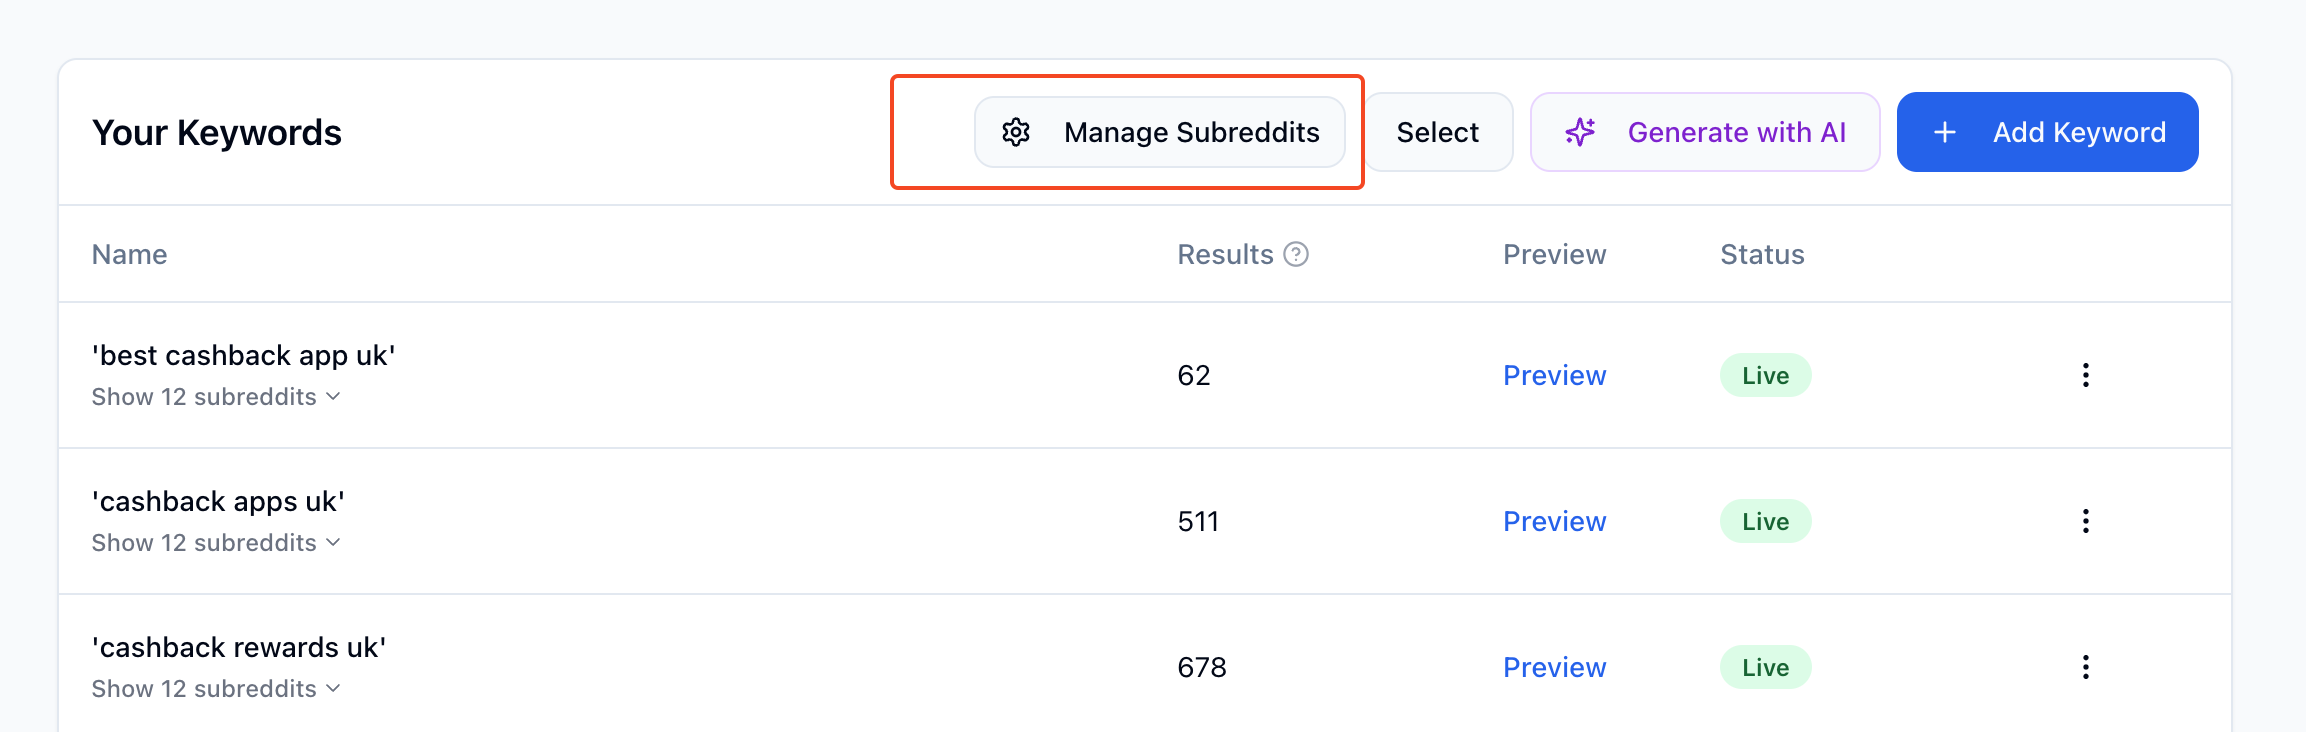Open three-dot menu for 'best cashback app uk'
This screenshot has width=2306, height=732.
point(2086,375)
